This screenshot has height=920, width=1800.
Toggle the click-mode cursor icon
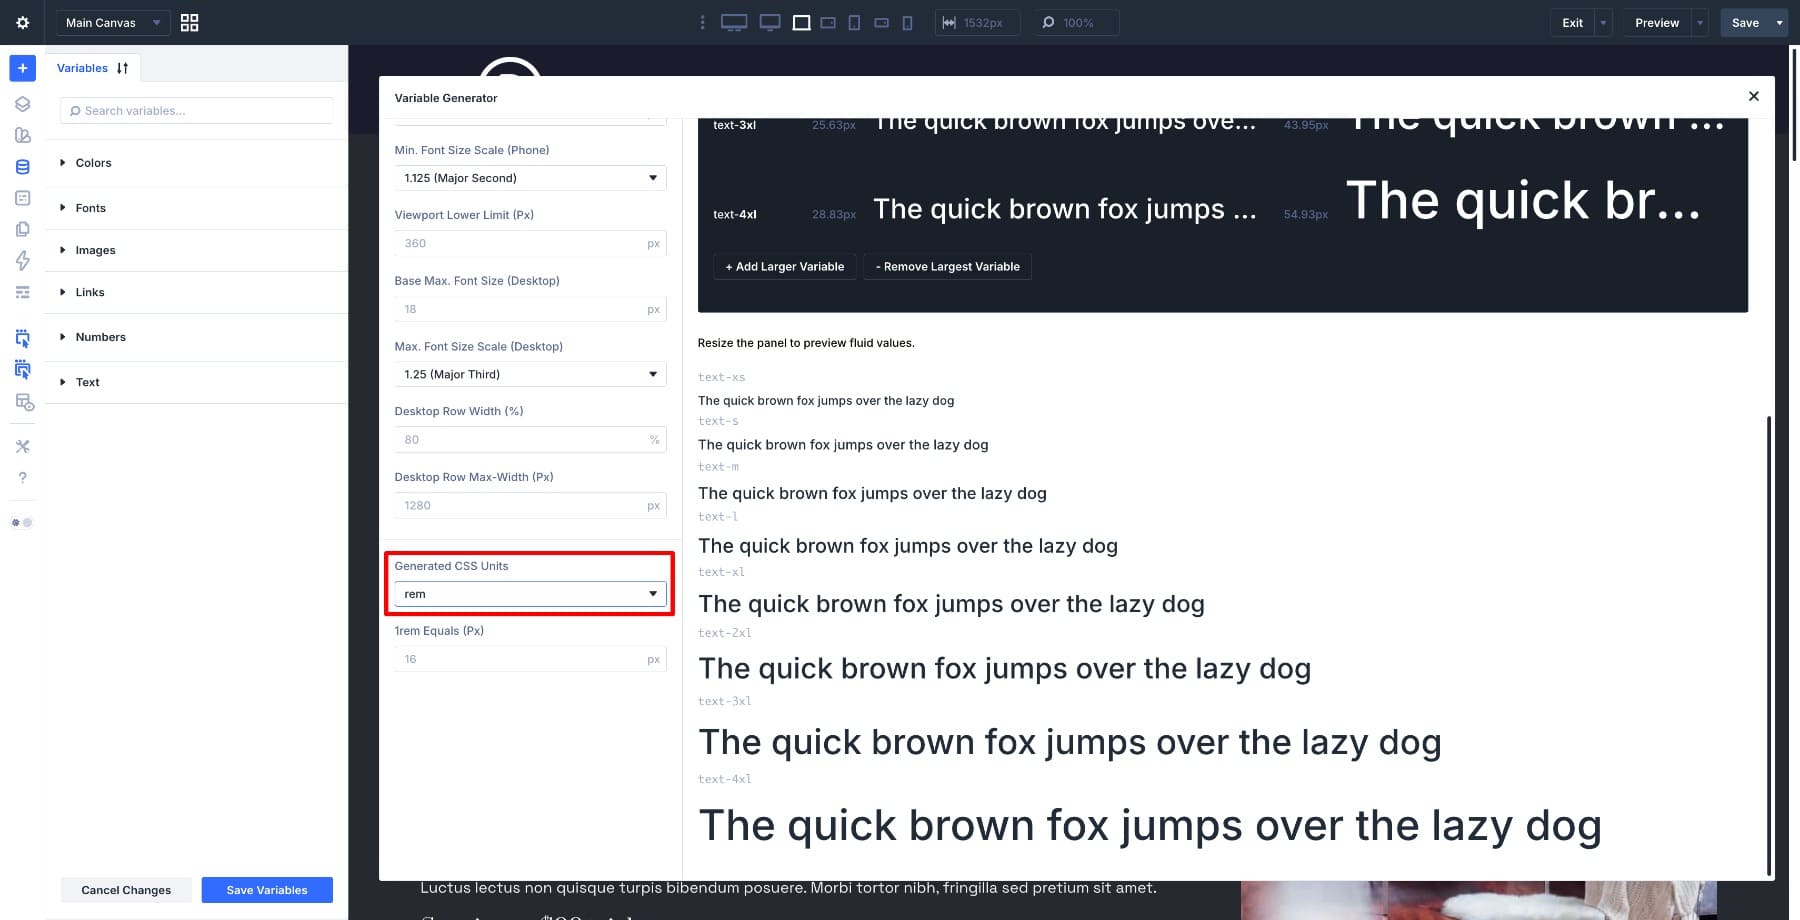tap(22, 338)
